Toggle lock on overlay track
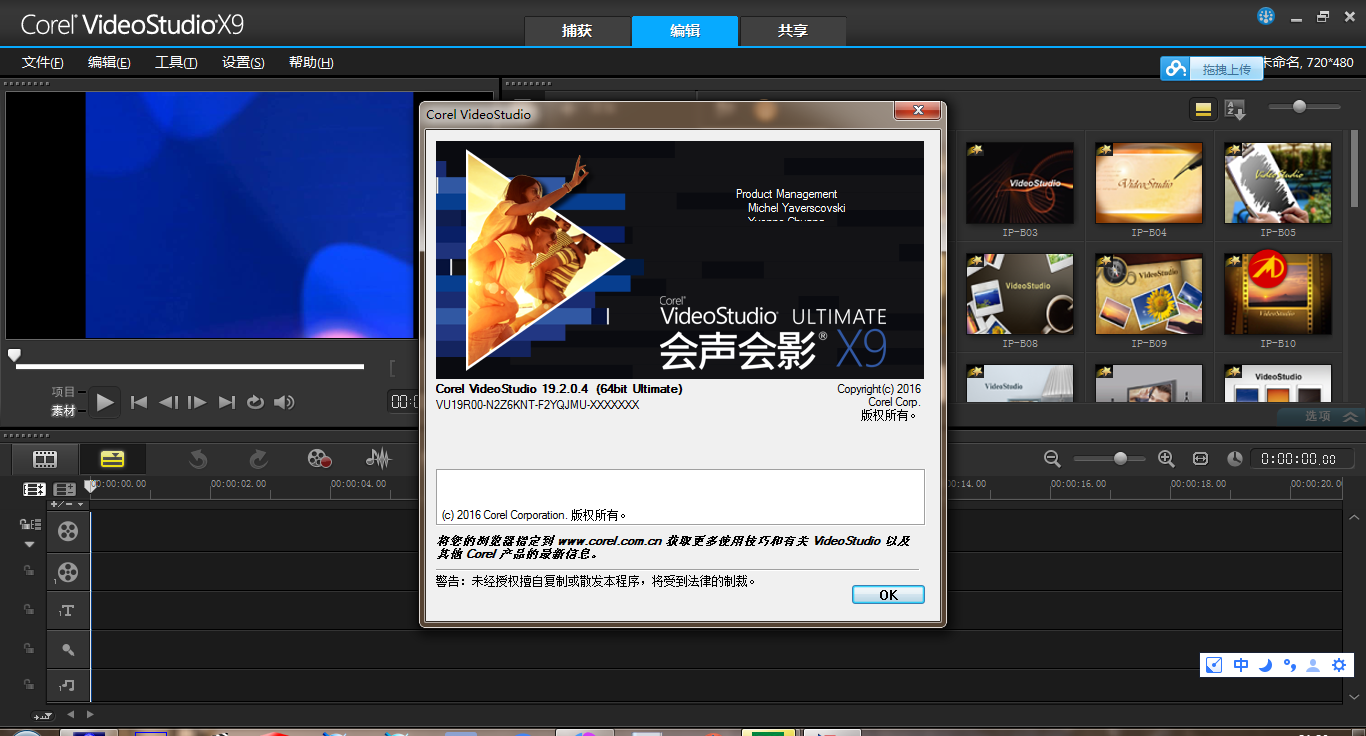 click(x=30, y=570)
